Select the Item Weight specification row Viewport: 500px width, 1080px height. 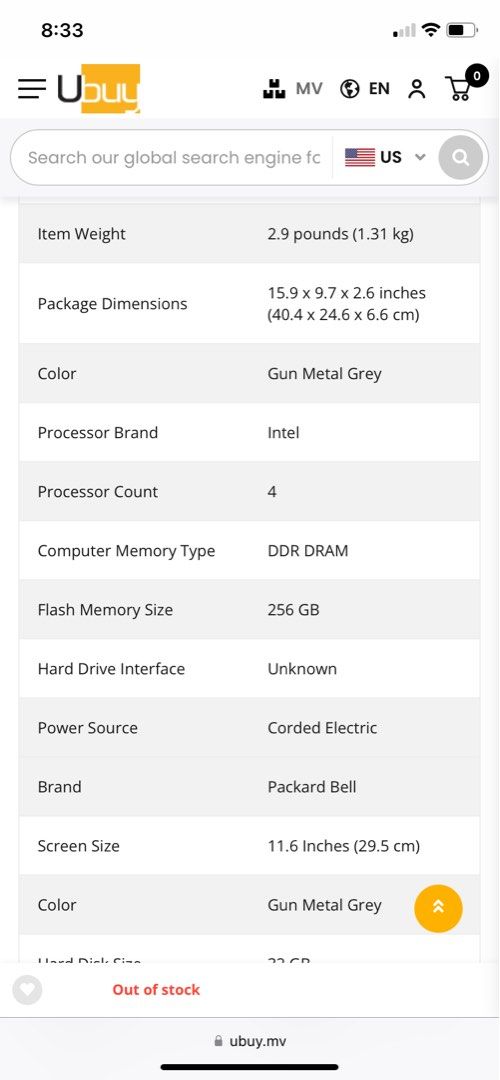point(249,233)
